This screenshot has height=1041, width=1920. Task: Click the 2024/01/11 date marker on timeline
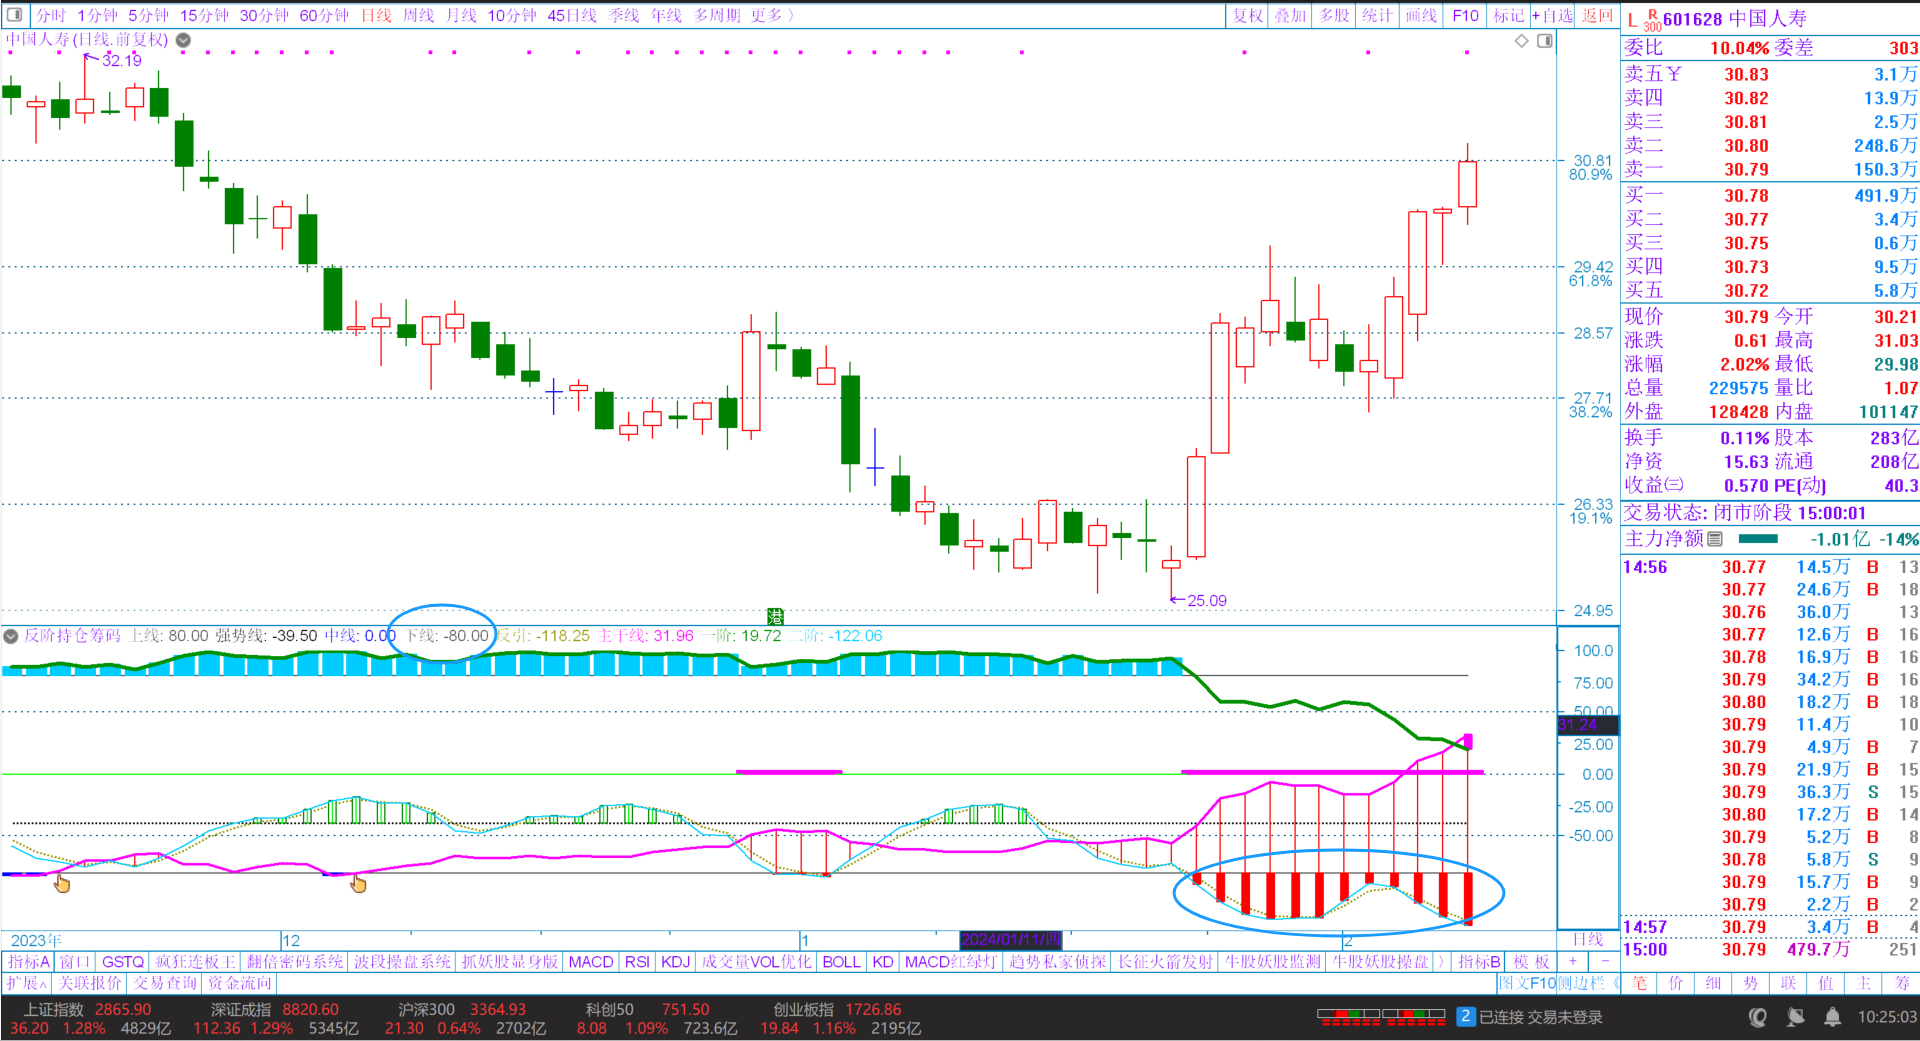1010,940
